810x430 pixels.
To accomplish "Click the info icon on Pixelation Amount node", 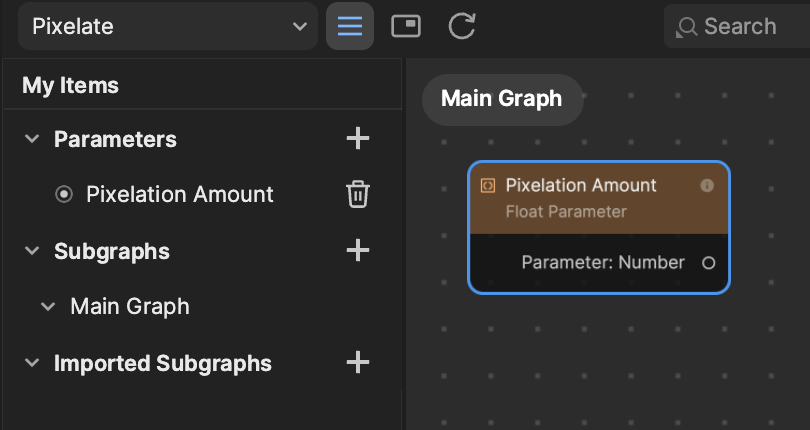I will 707,186.
